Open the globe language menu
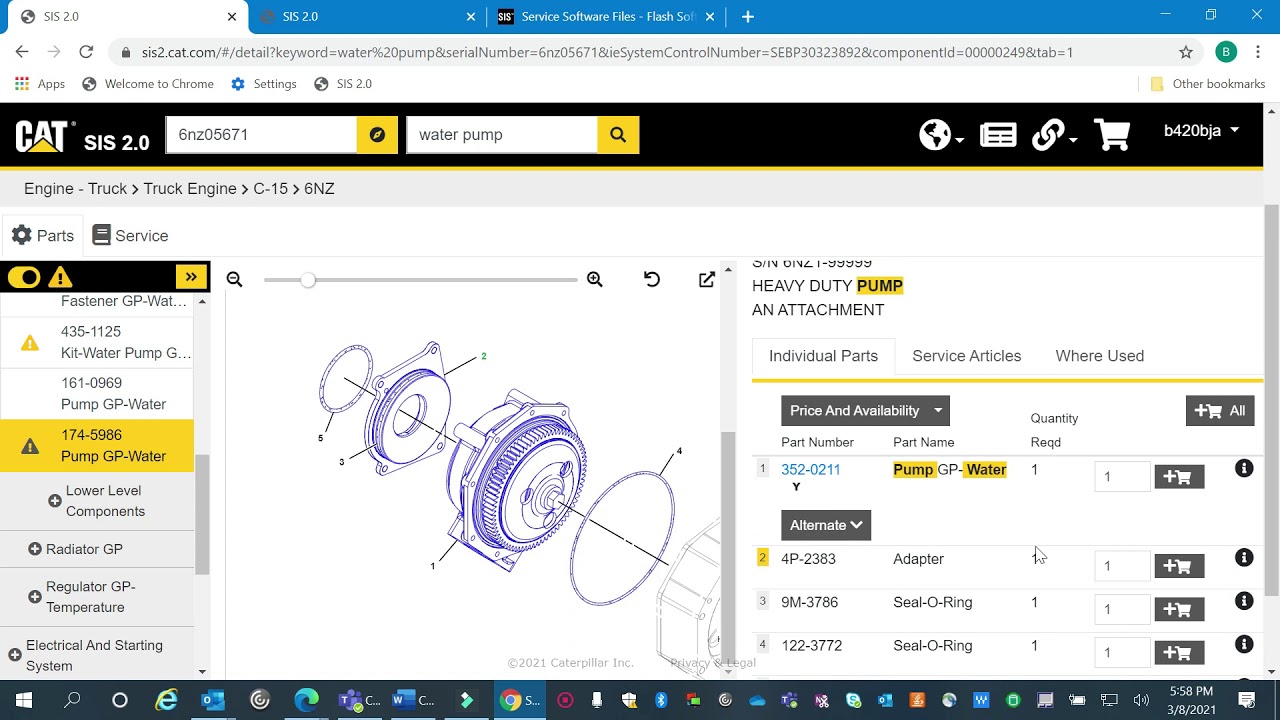The height and width of the screenshot is (720, 1280). click(x=941, y=135)
